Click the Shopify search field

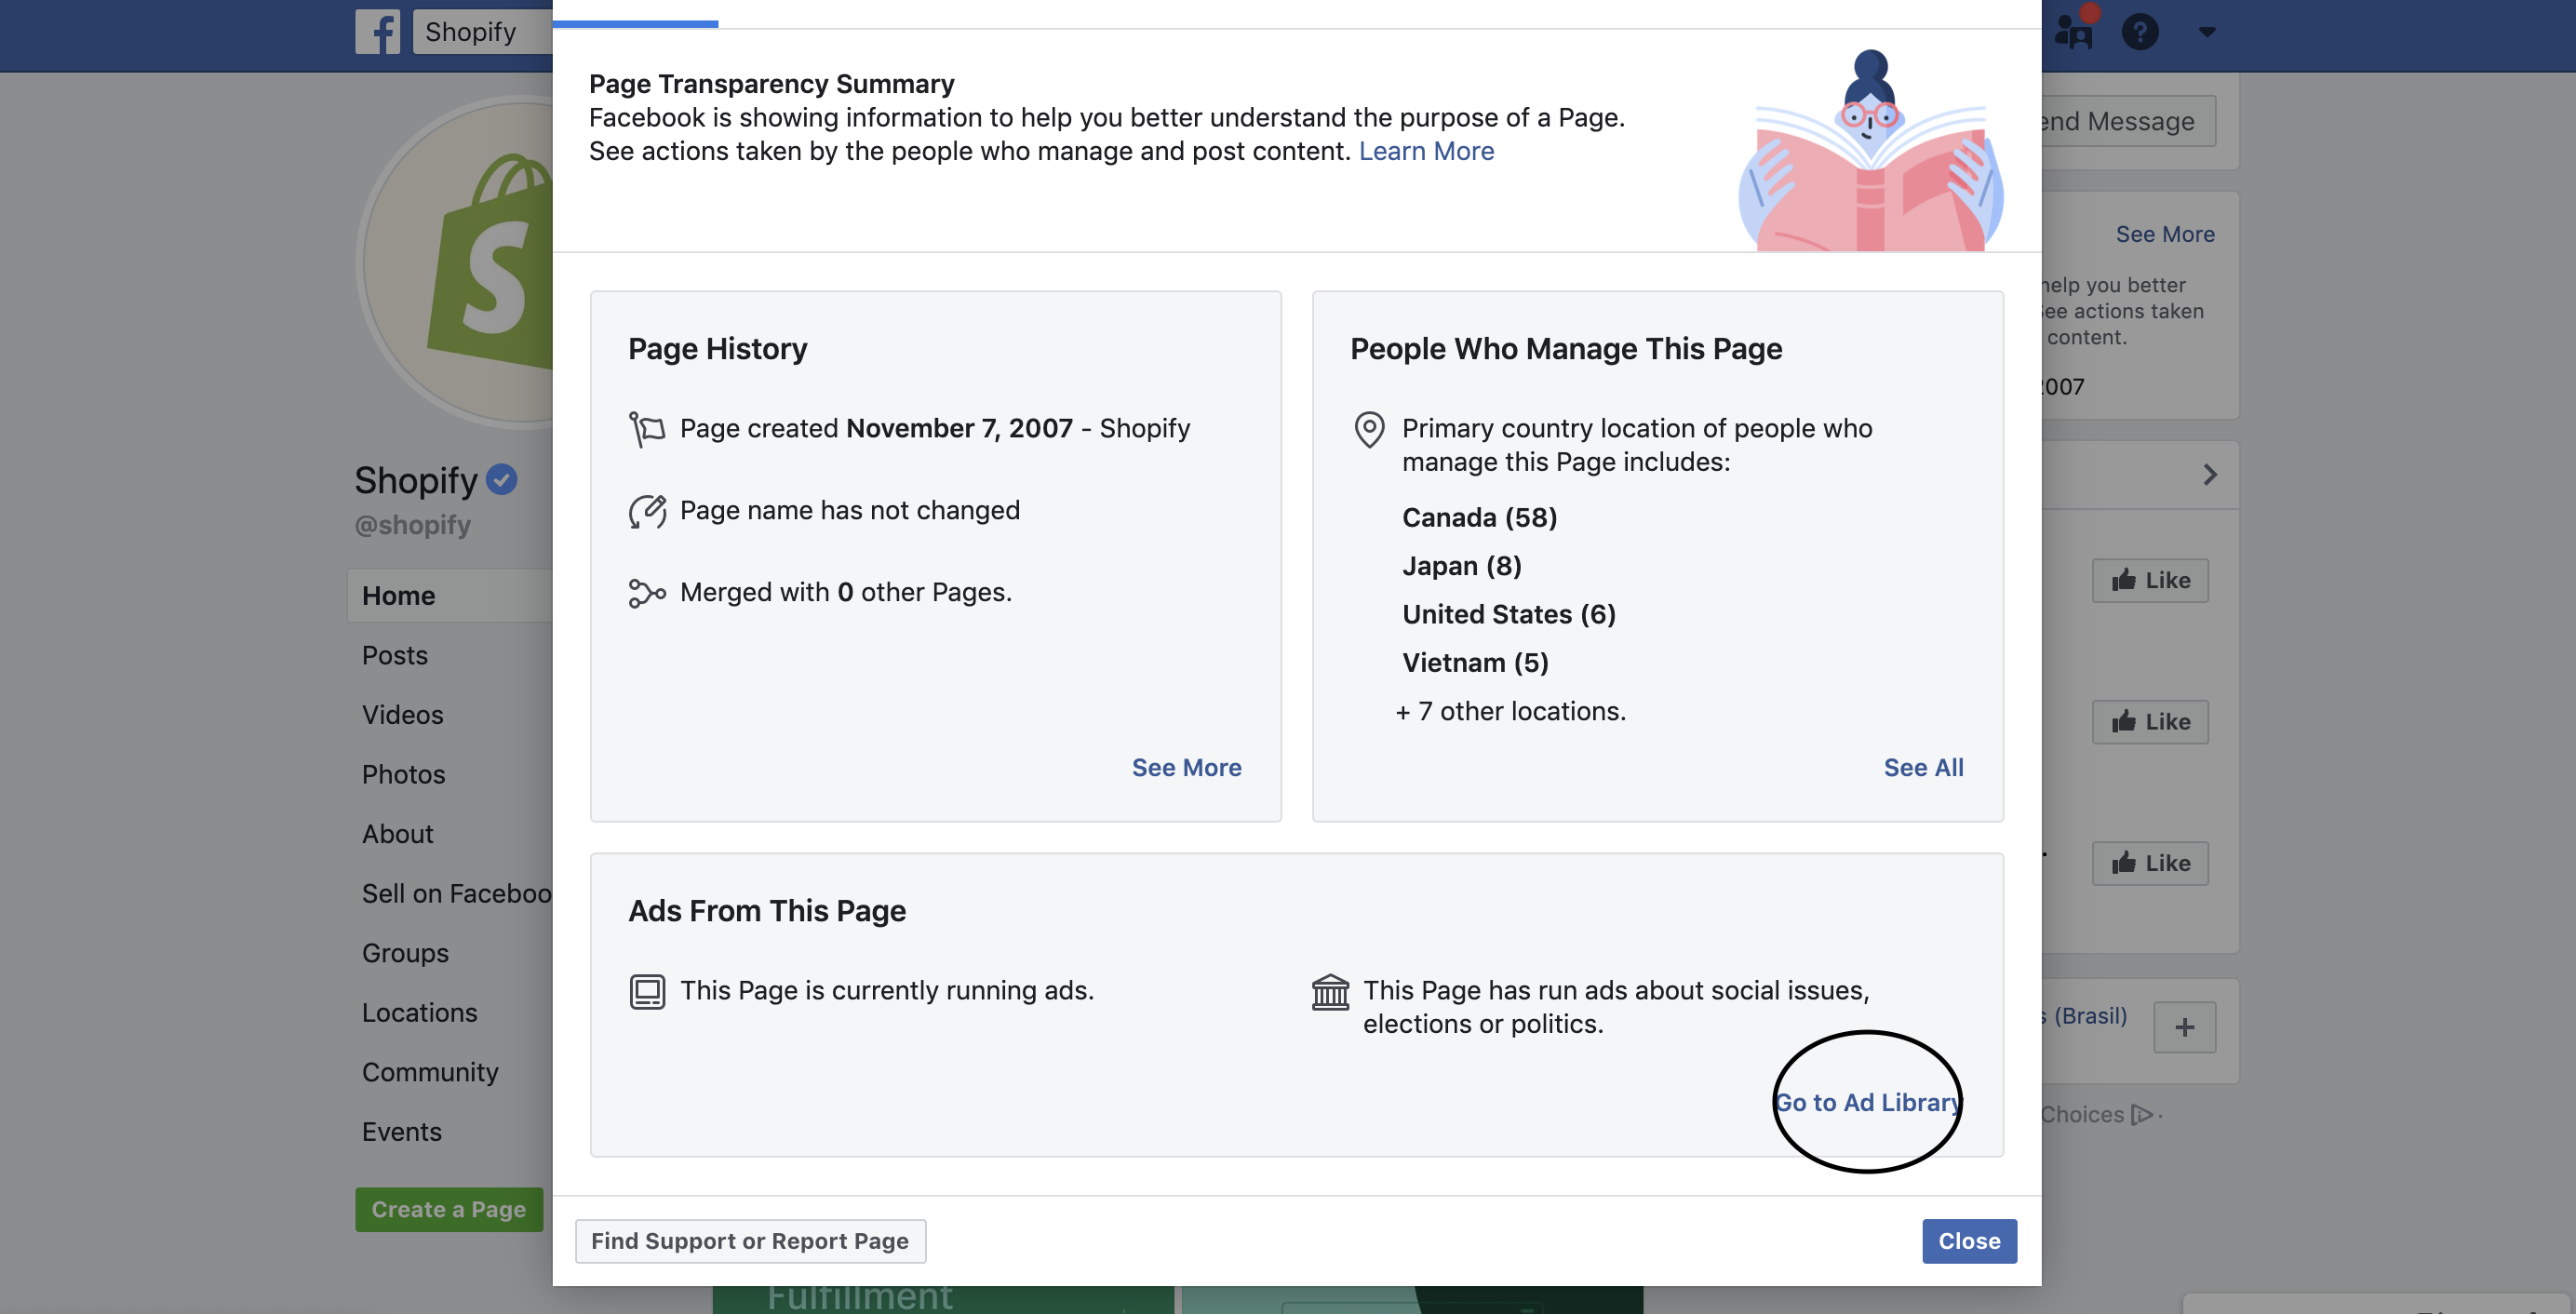[484, 32]
